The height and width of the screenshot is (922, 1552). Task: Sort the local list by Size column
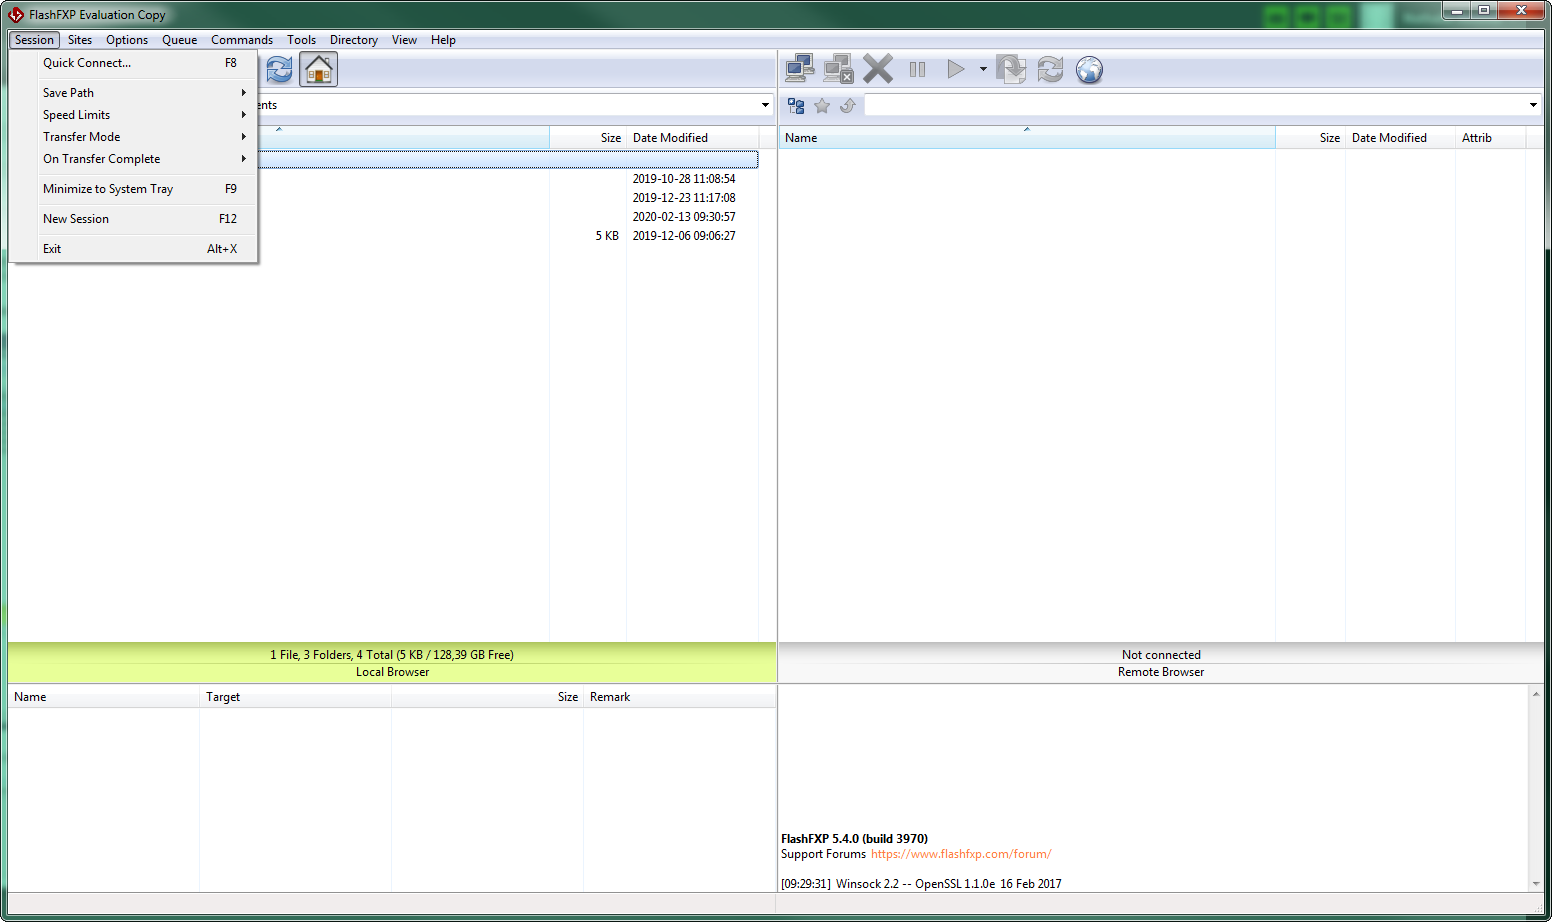(588, 138)
